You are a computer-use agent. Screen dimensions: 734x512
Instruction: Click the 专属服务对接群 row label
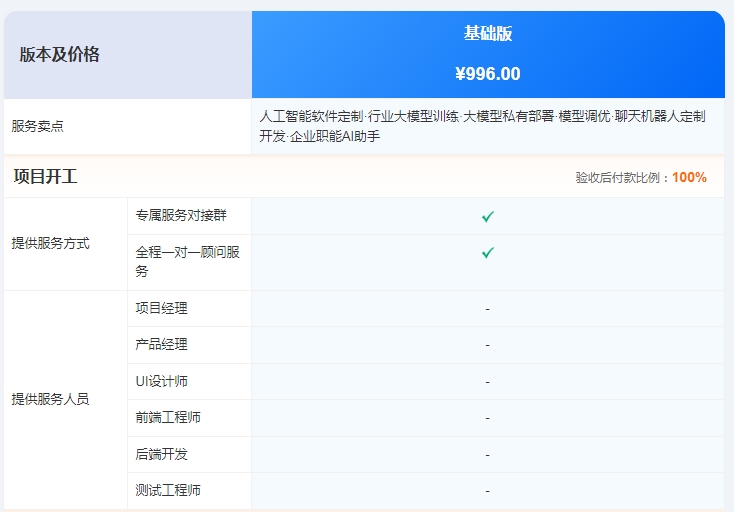(x=181, y=215)
